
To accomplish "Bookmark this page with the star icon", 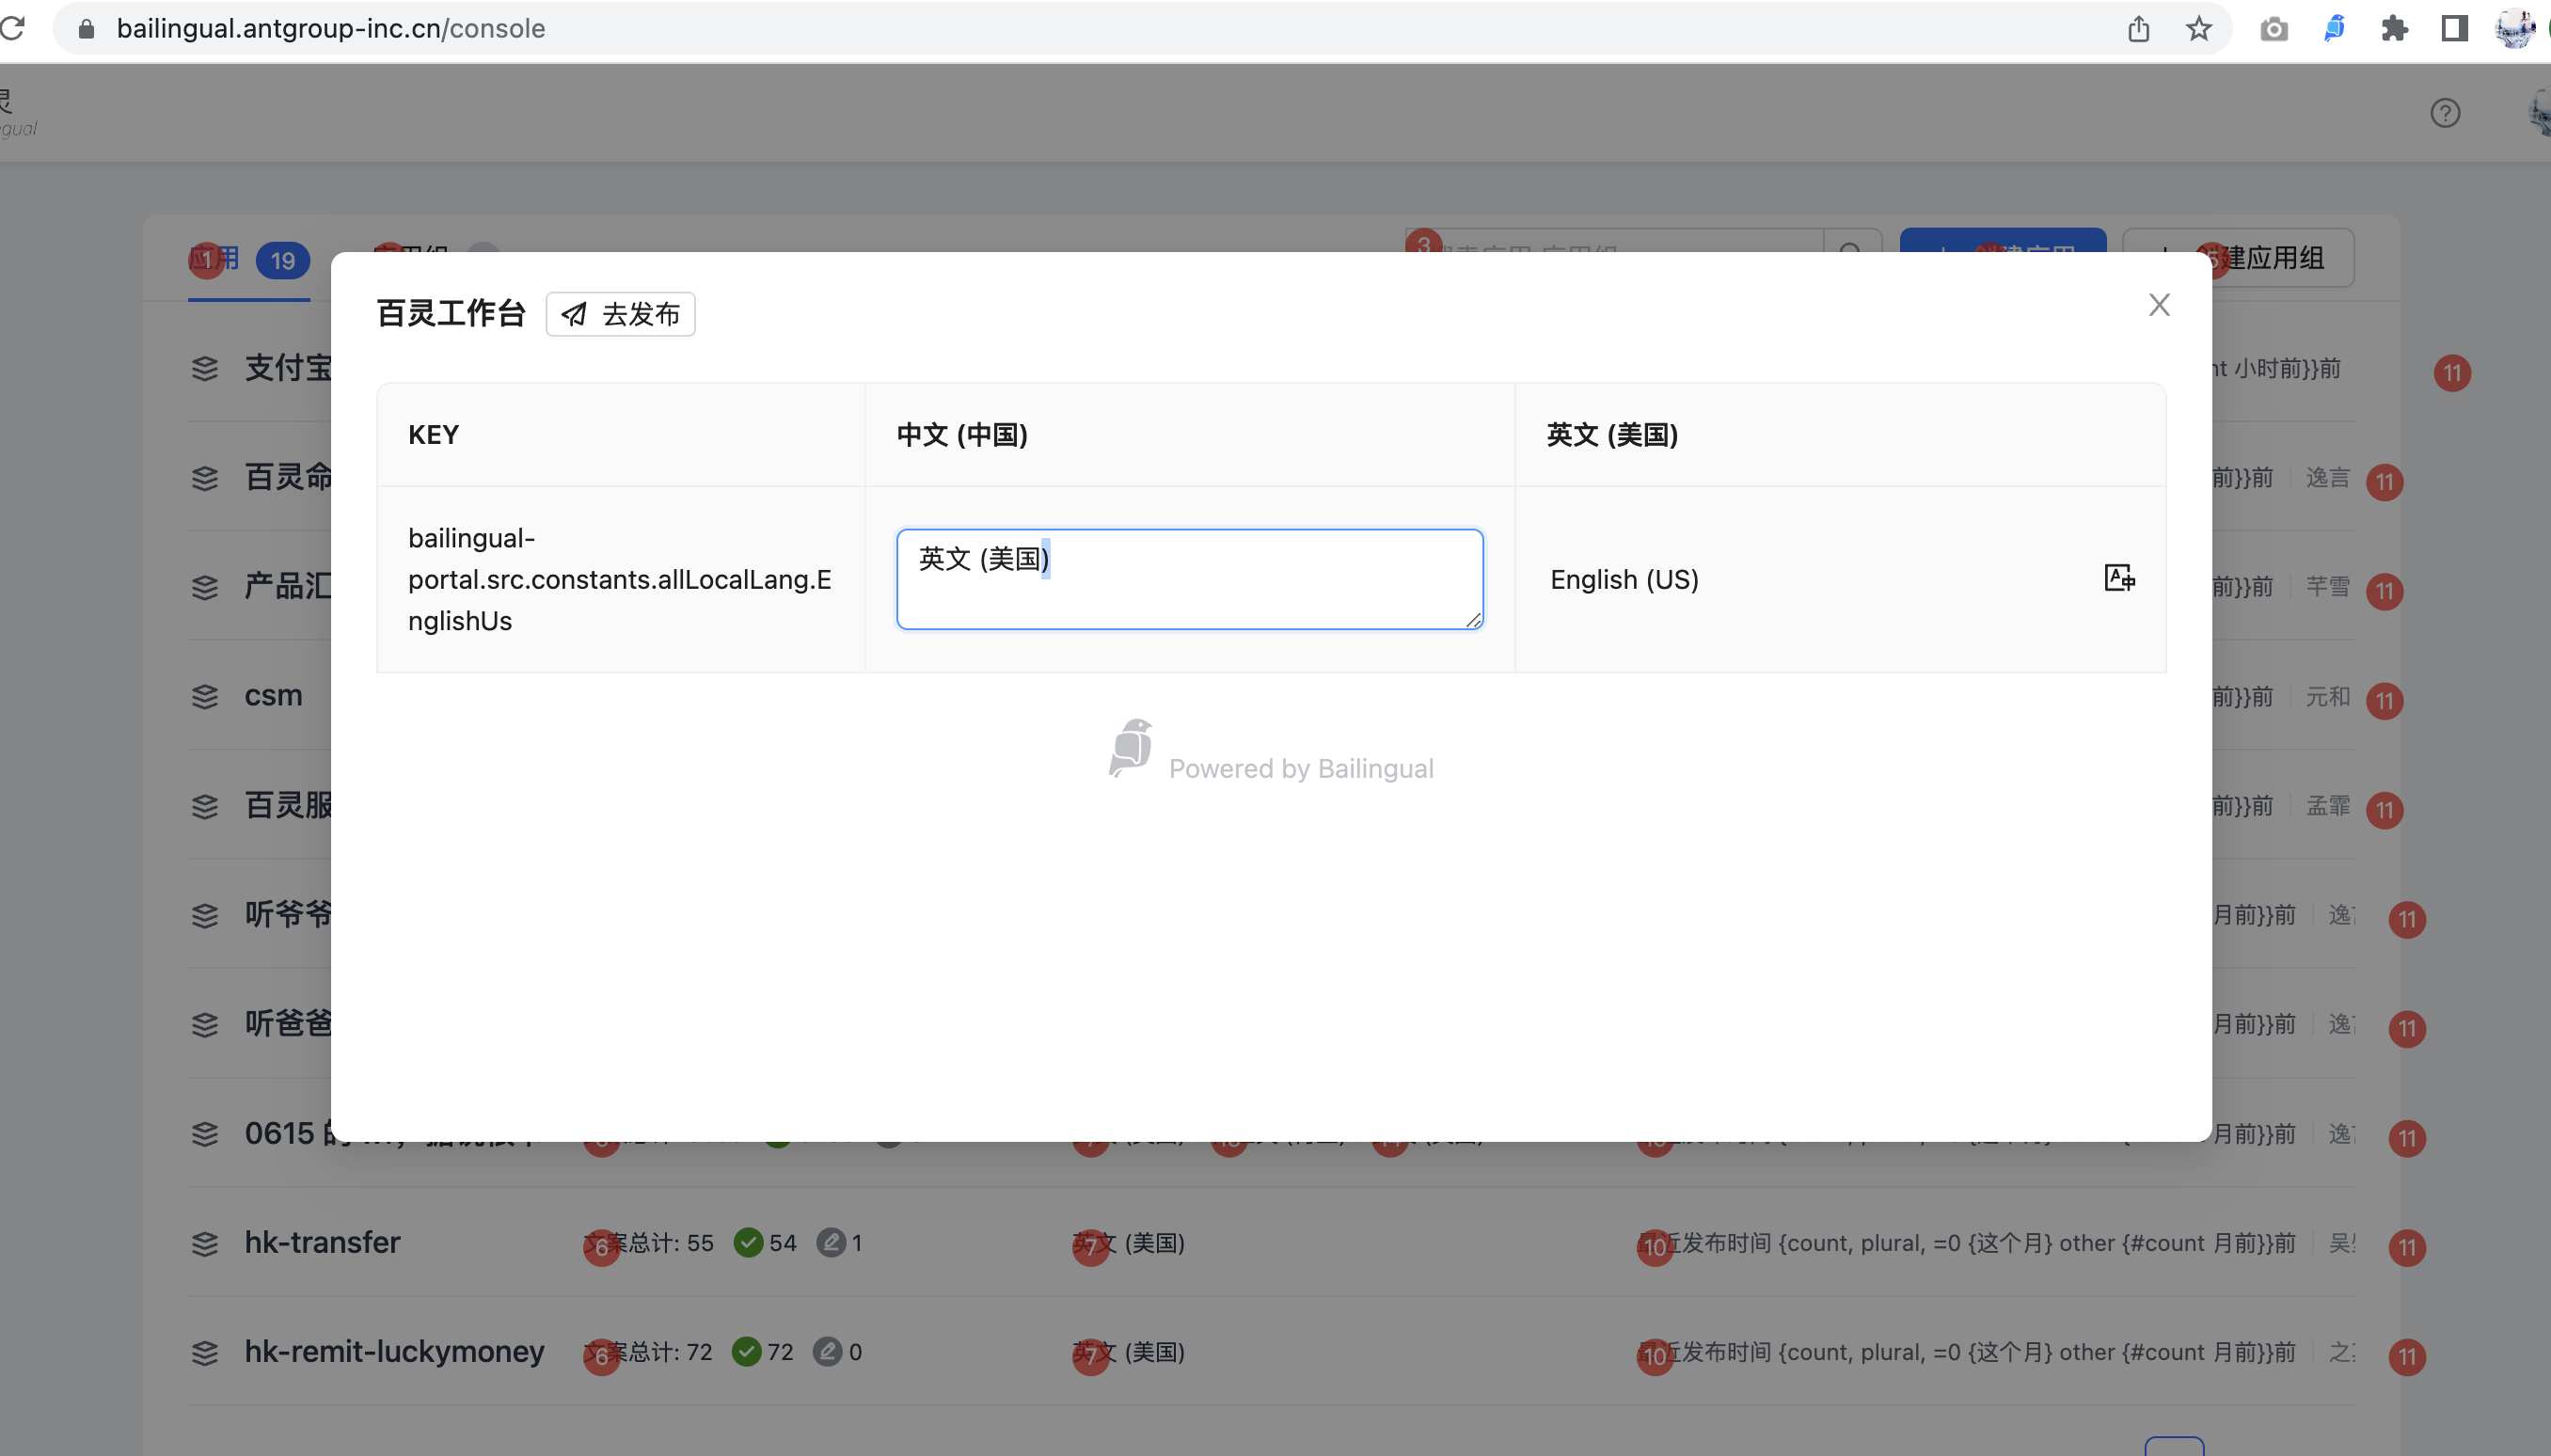I will (2197, 29).
